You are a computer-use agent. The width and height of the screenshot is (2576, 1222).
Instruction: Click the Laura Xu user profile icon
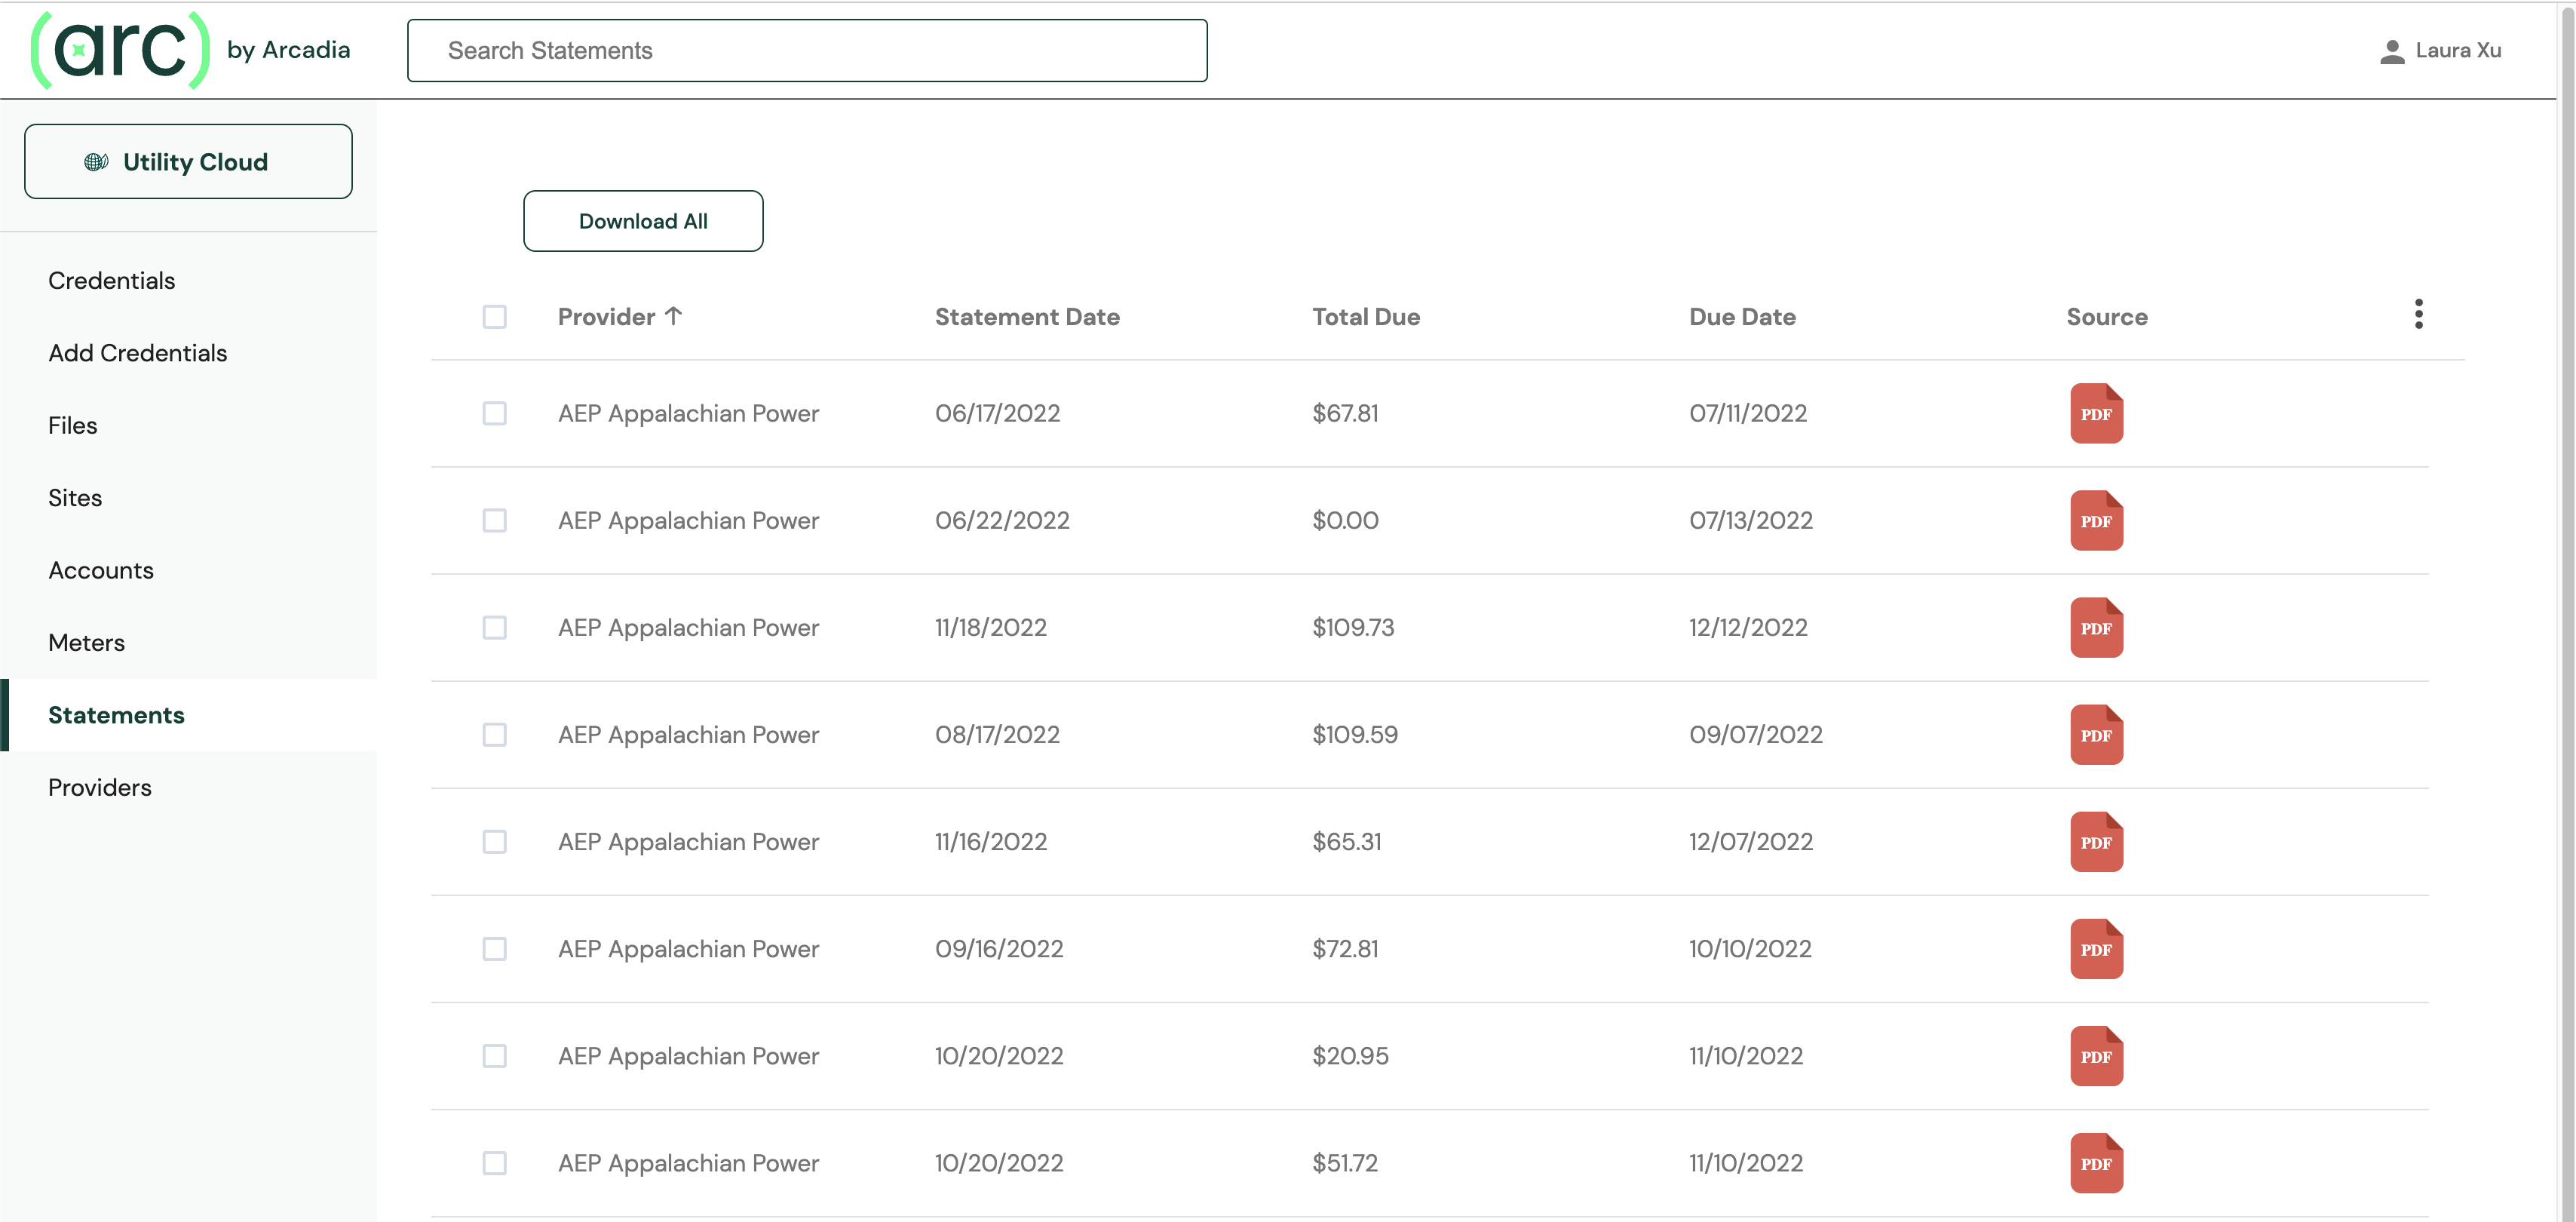coord(2391,51)
